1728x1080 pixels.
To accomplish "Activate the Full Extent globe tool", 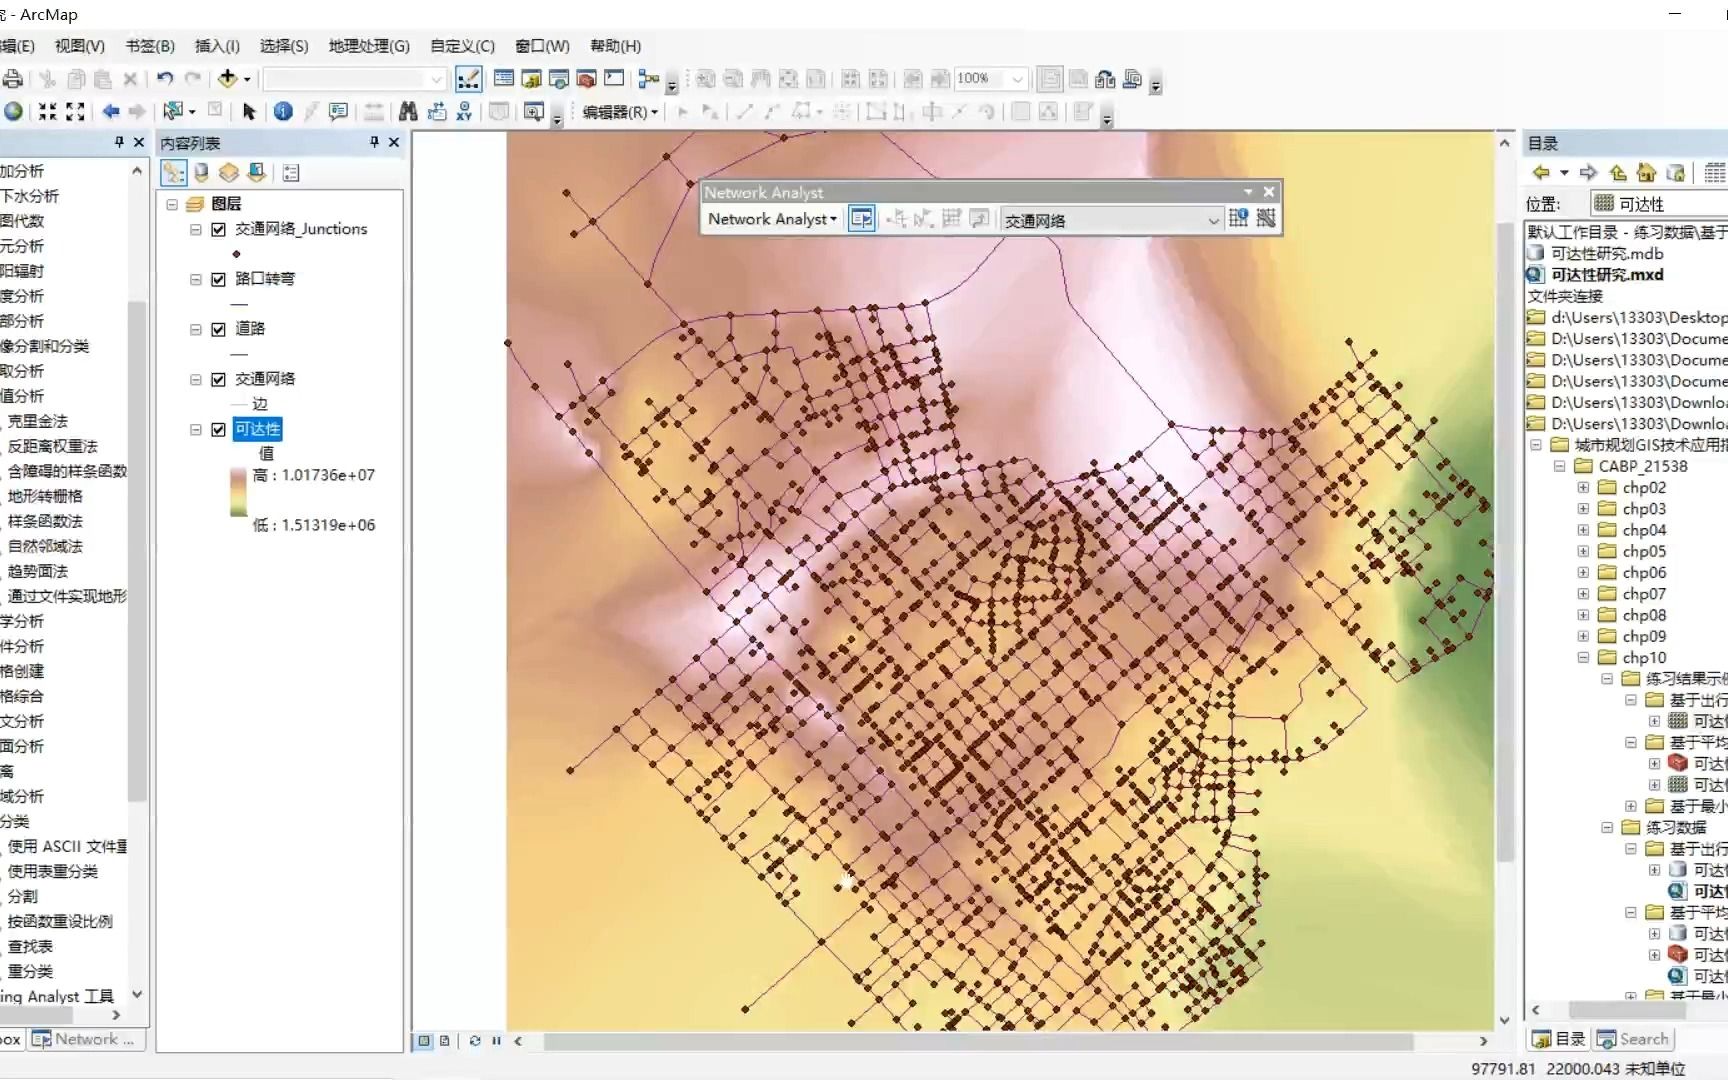I will coord(14,112).
